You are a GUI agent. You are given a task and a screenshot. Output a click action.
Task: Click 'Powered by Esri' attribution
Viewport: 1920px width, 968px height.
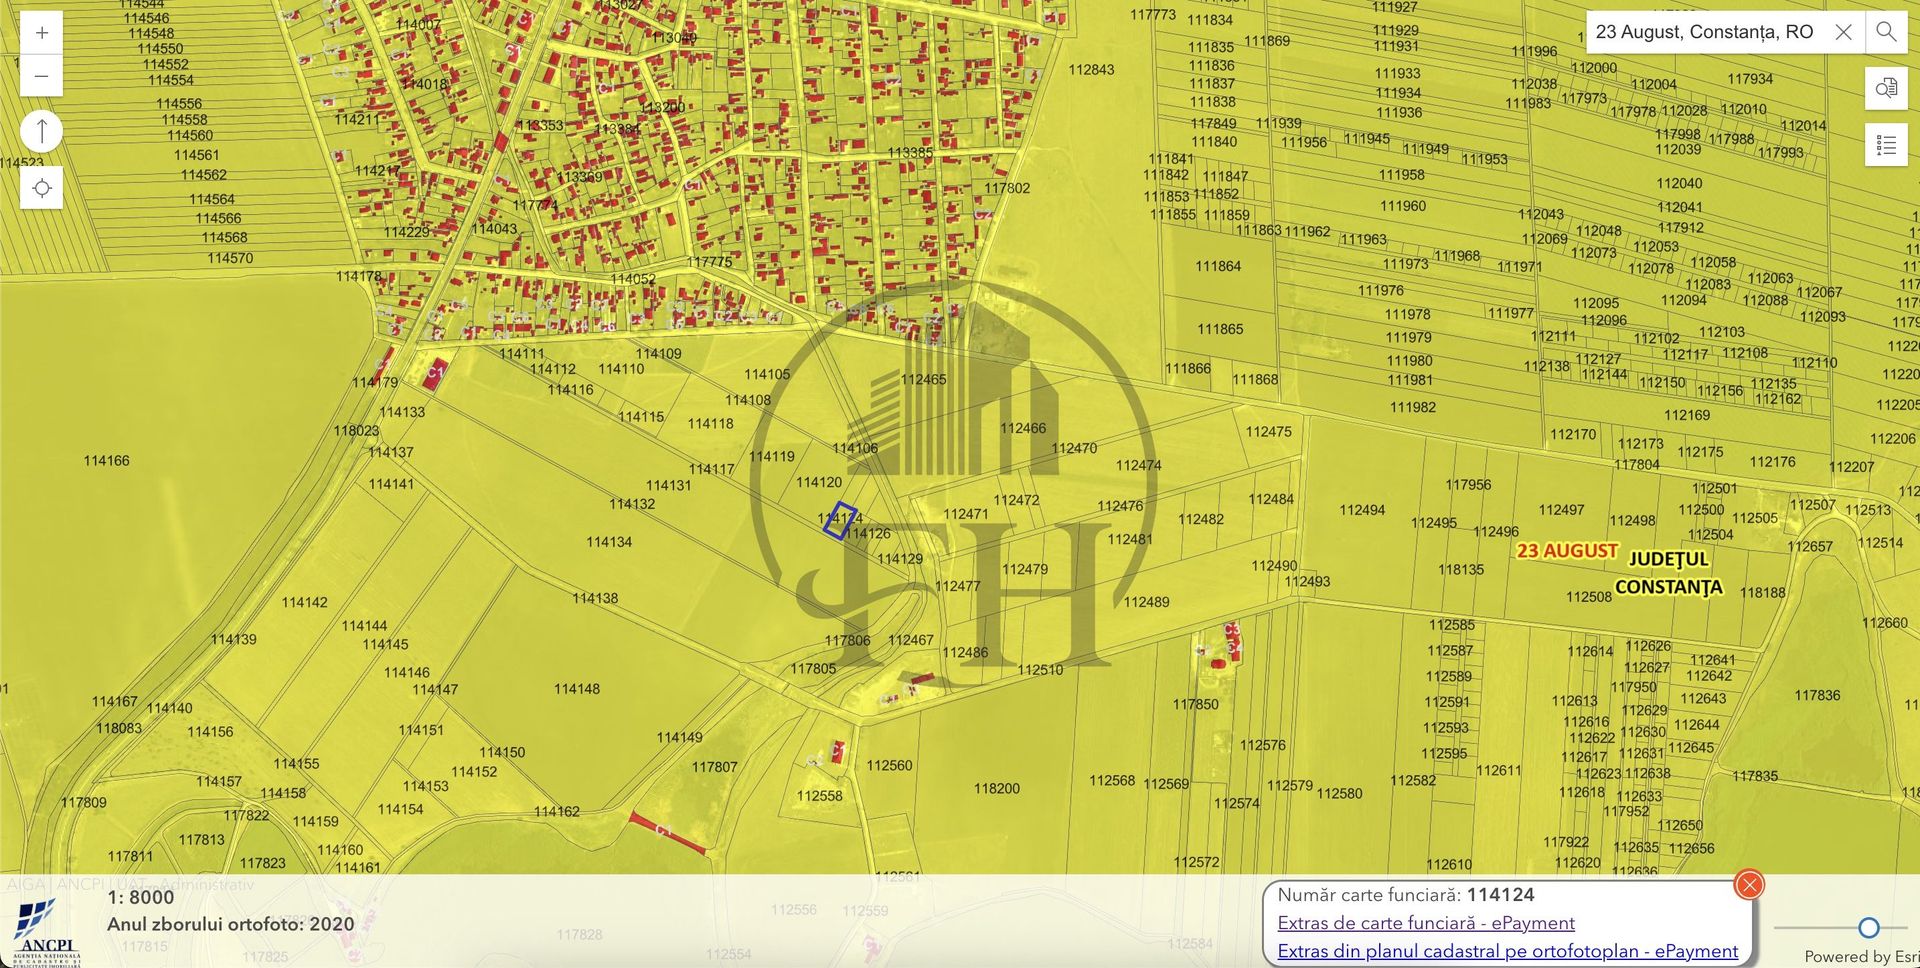pyautogui.click(x=1861, y=956)
